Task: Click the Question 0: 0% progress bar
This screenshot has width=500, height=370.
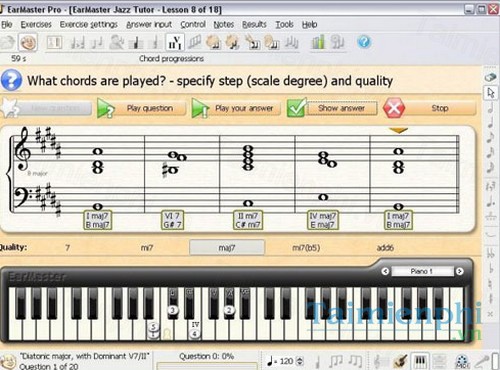Action: [x=207, y=366]
